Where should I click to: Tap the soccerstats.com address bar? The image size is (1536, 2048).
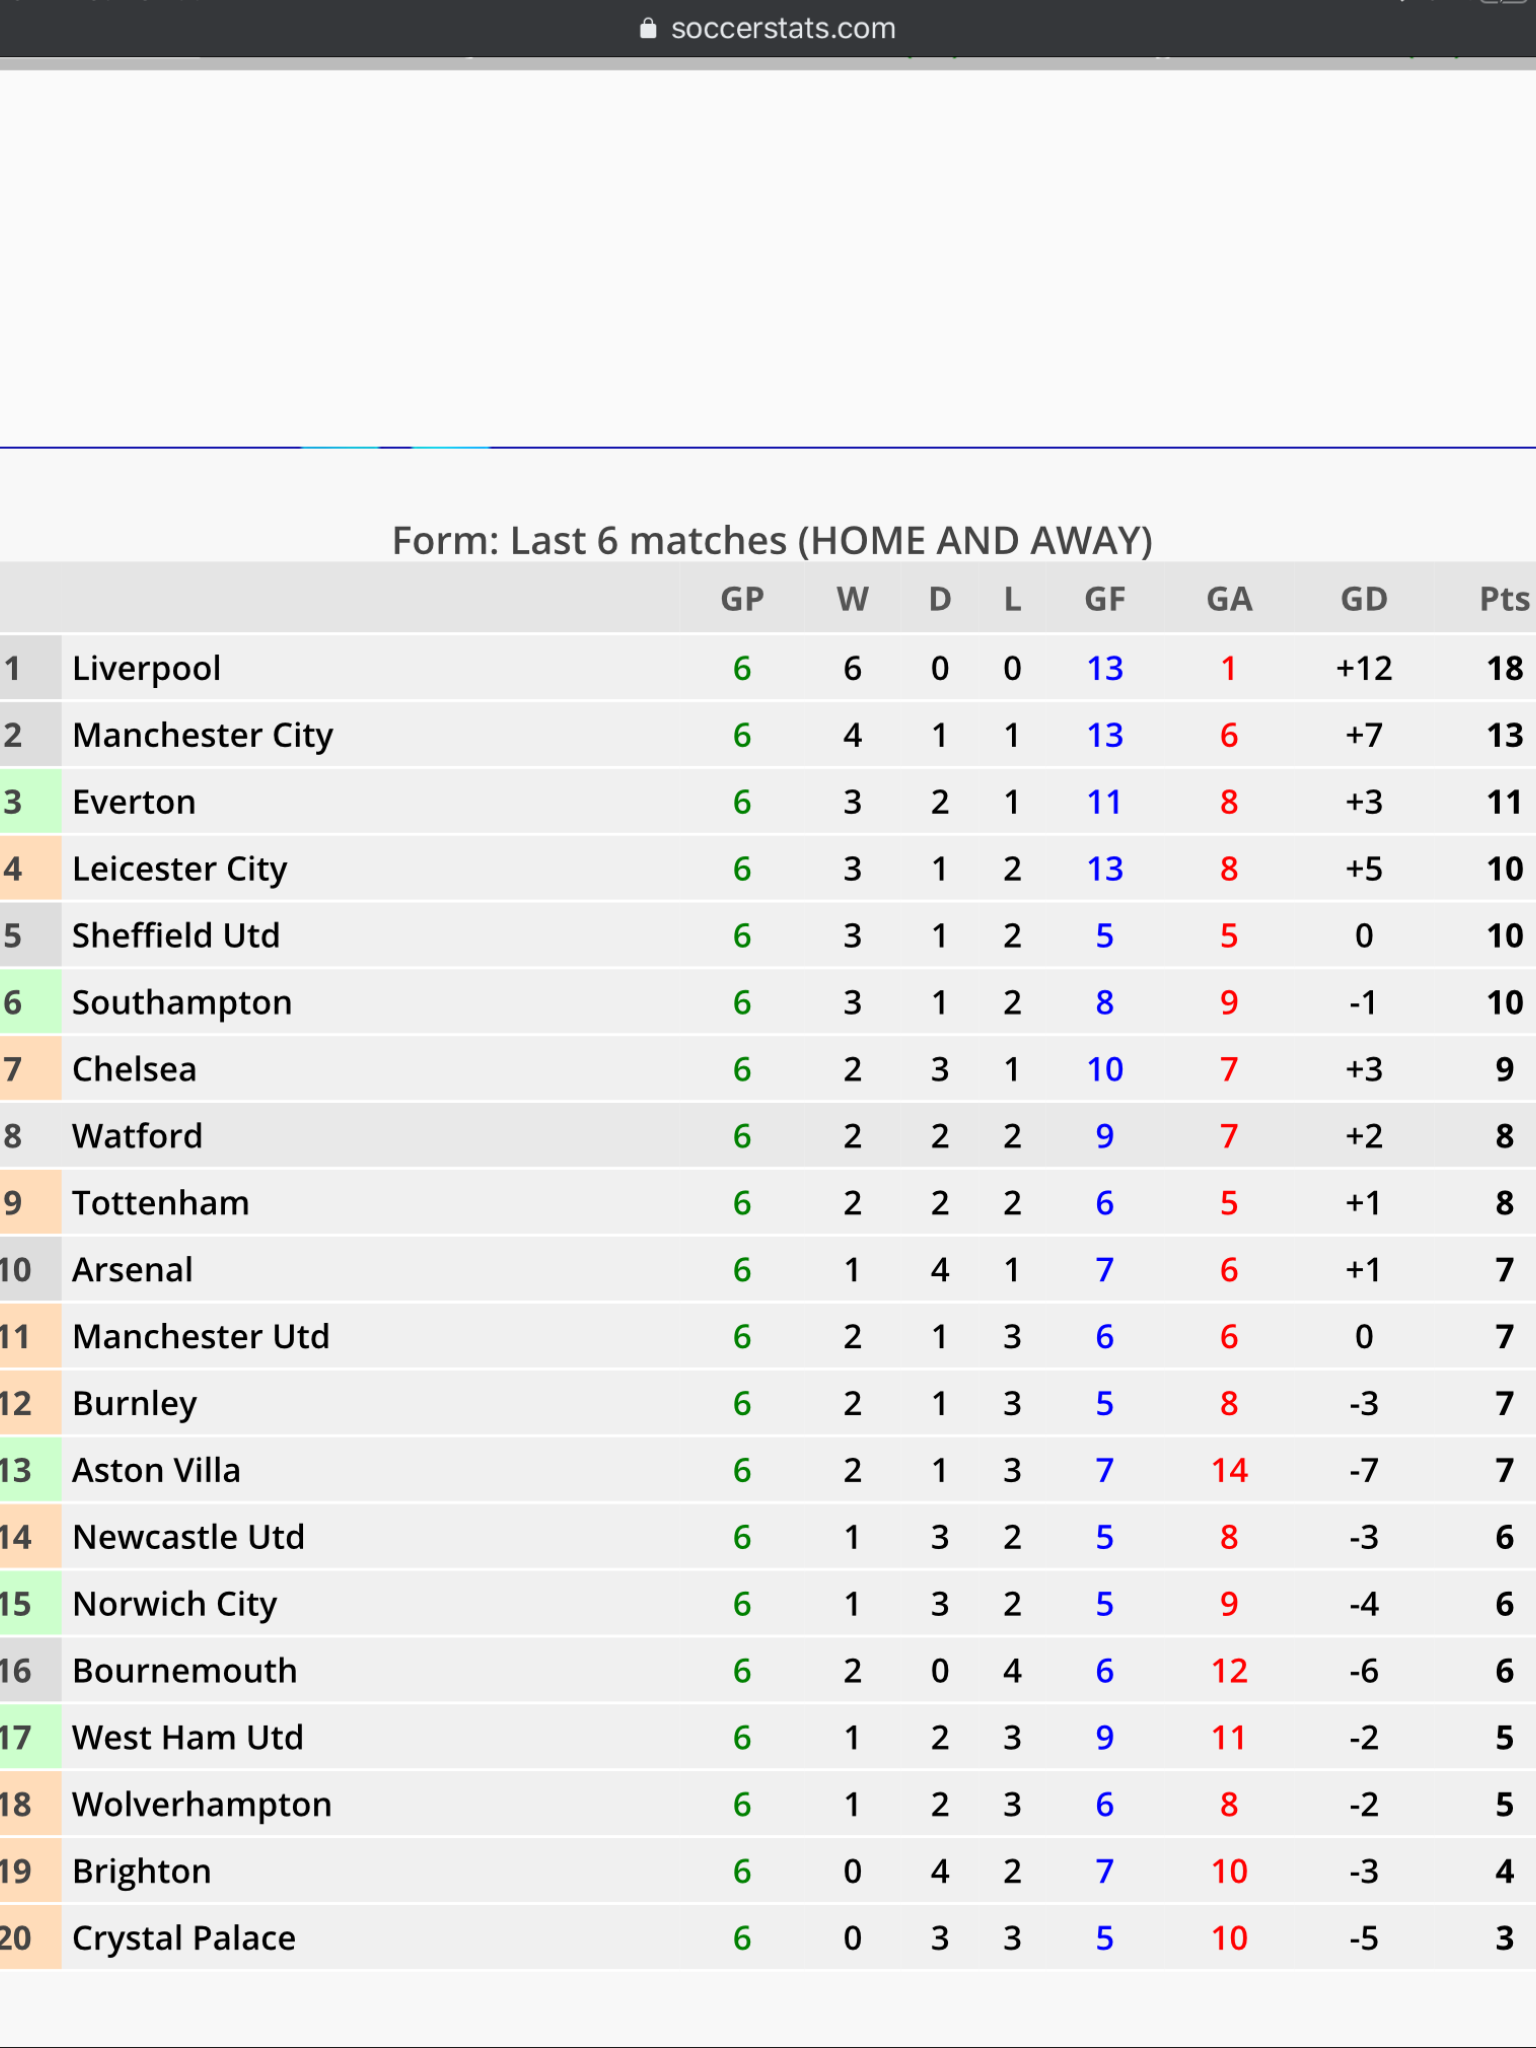click(x=768, y=28)
